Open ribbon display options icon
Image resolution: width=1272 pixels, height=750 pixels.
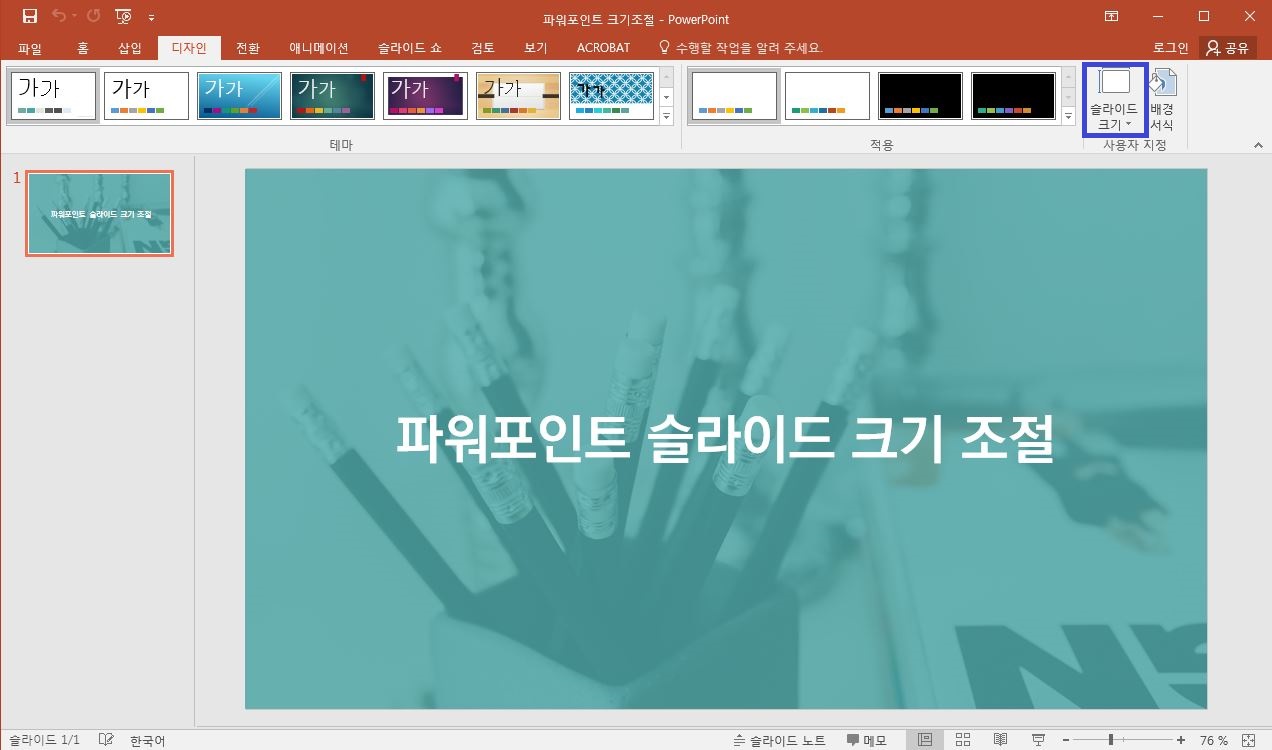(x=1111, y=17)
